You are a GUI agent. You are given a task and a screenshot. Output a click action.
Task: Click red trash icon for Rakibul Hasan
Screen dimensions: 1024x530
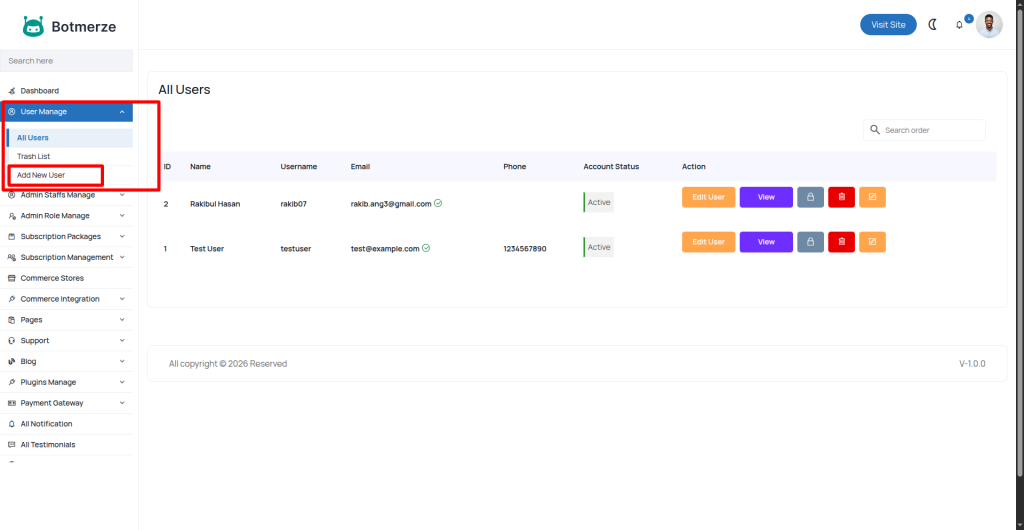click(x=841, y=197)
